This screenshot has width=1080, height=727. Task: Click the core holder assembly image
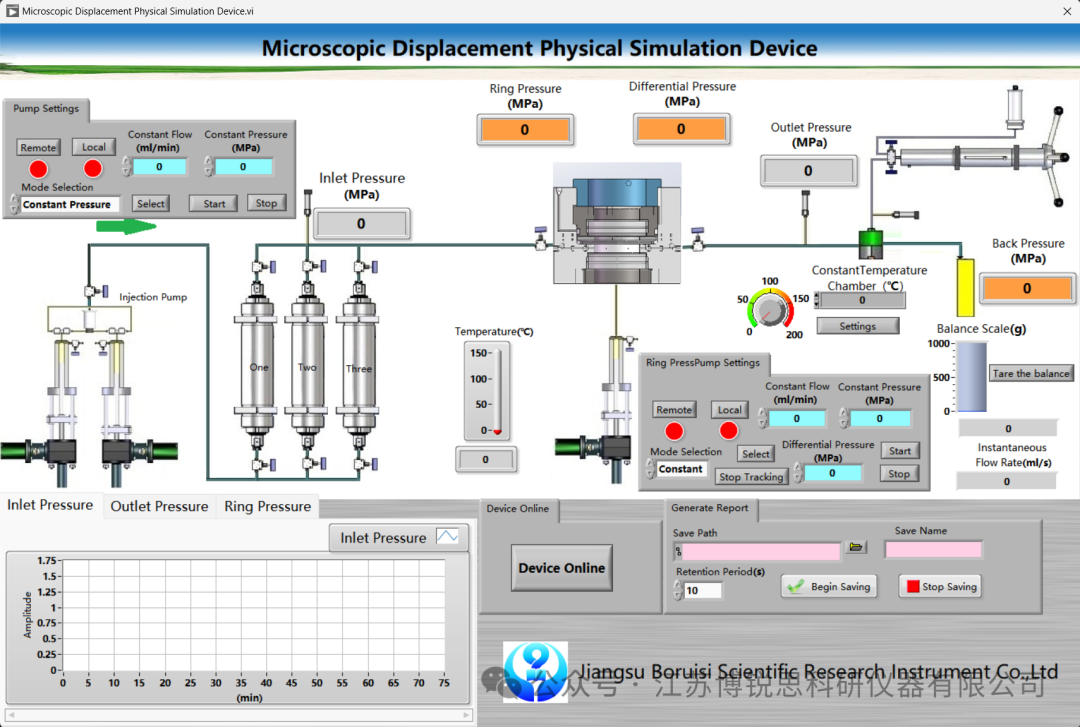coord(616,223)
